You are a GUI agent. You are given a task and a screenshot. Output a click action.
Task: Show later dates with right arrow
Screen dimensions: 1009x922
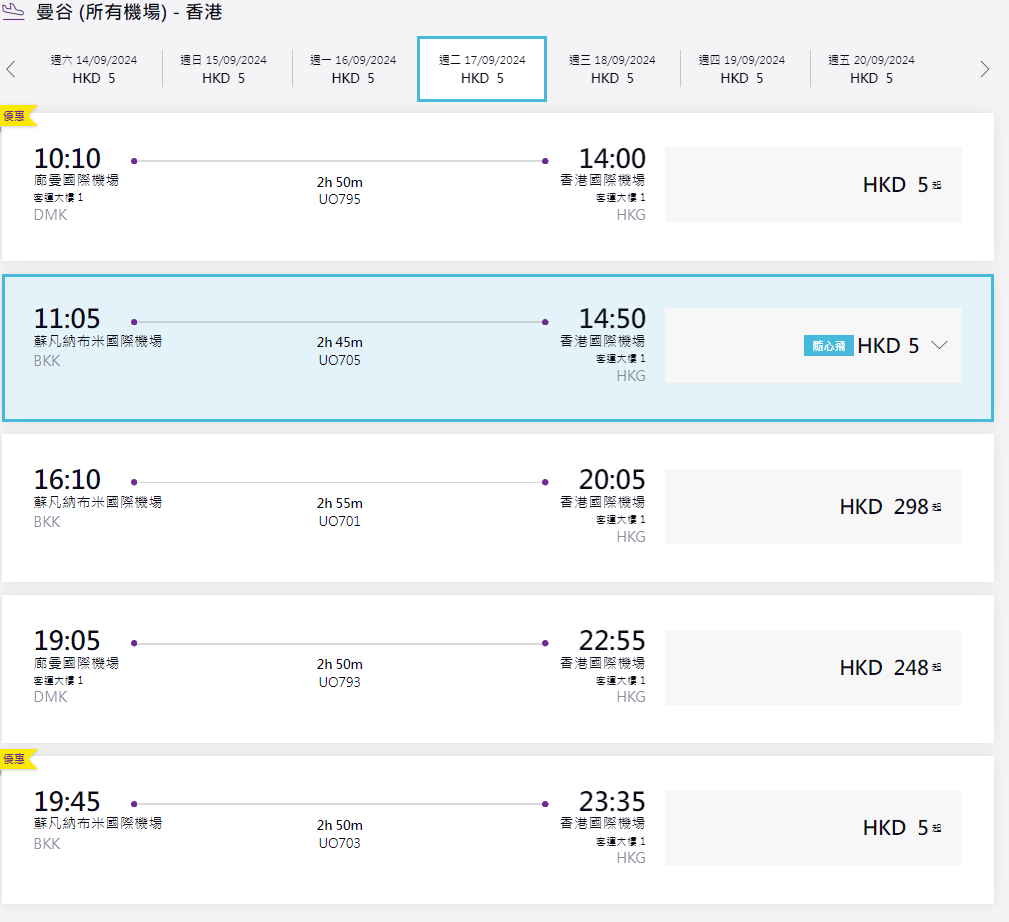985,69
